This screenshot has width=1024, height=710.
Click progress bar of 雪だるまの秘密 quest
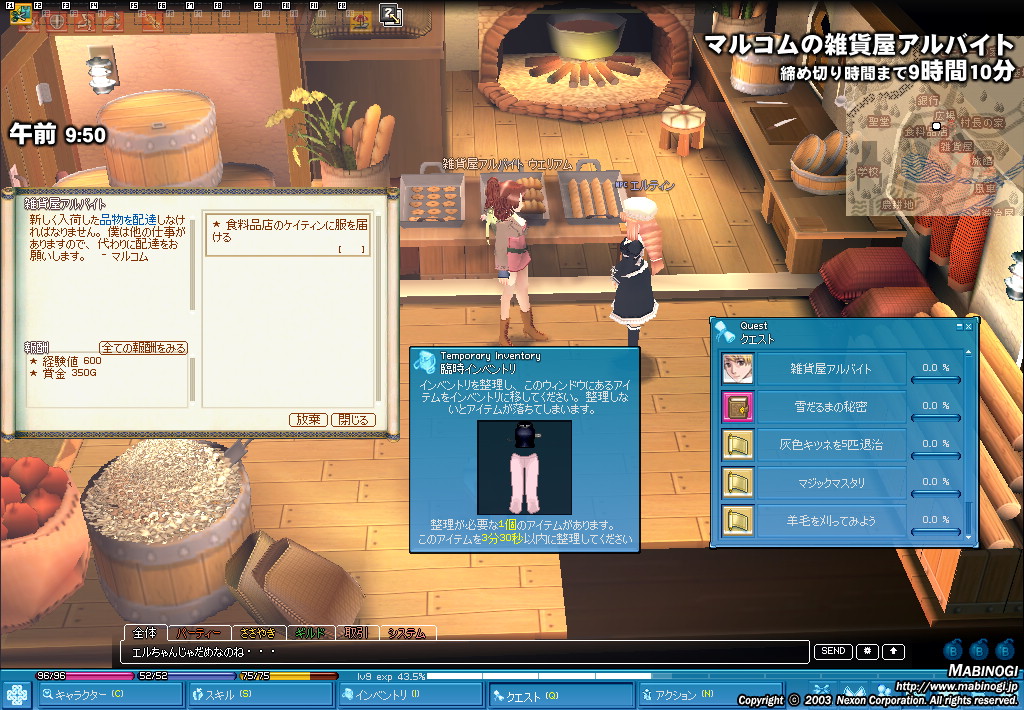click(936, 417)
